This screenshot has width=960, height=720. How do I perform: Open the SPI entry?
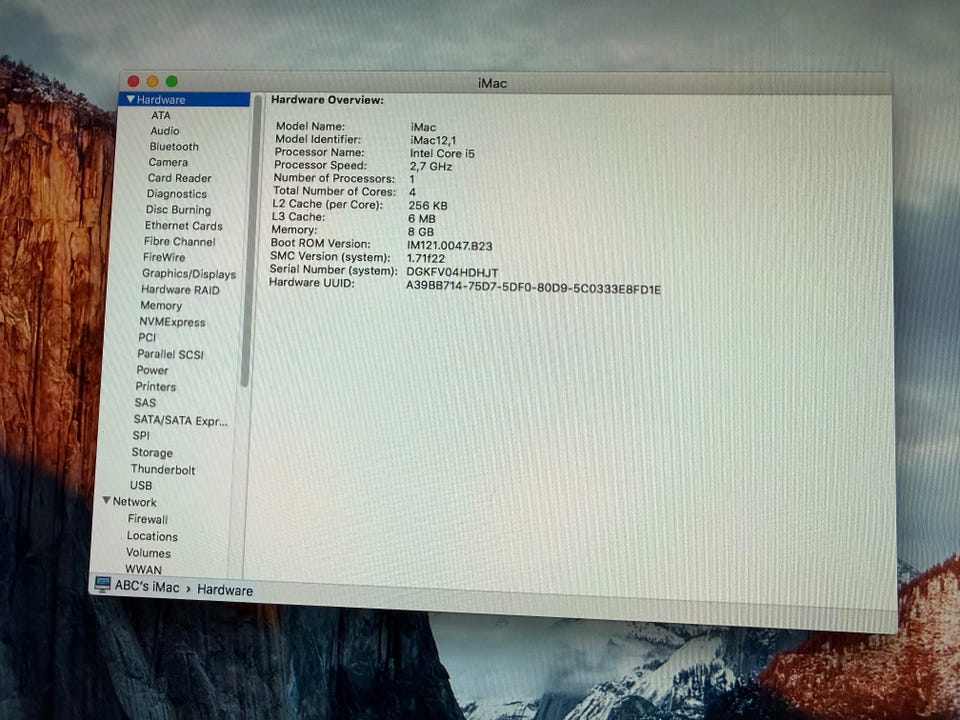[141, 435]
